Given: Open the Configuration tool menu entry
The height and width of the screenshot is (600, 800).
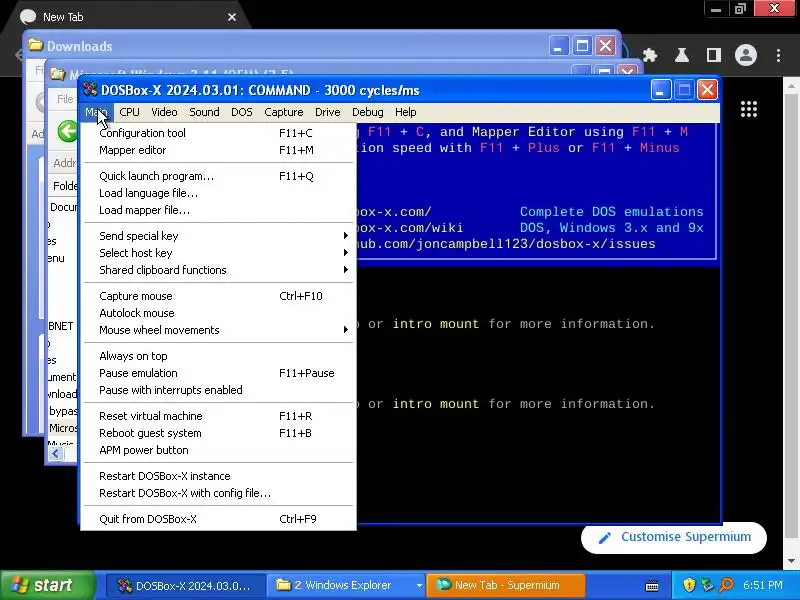Looking at the screenshot, I should click(218, 133).
